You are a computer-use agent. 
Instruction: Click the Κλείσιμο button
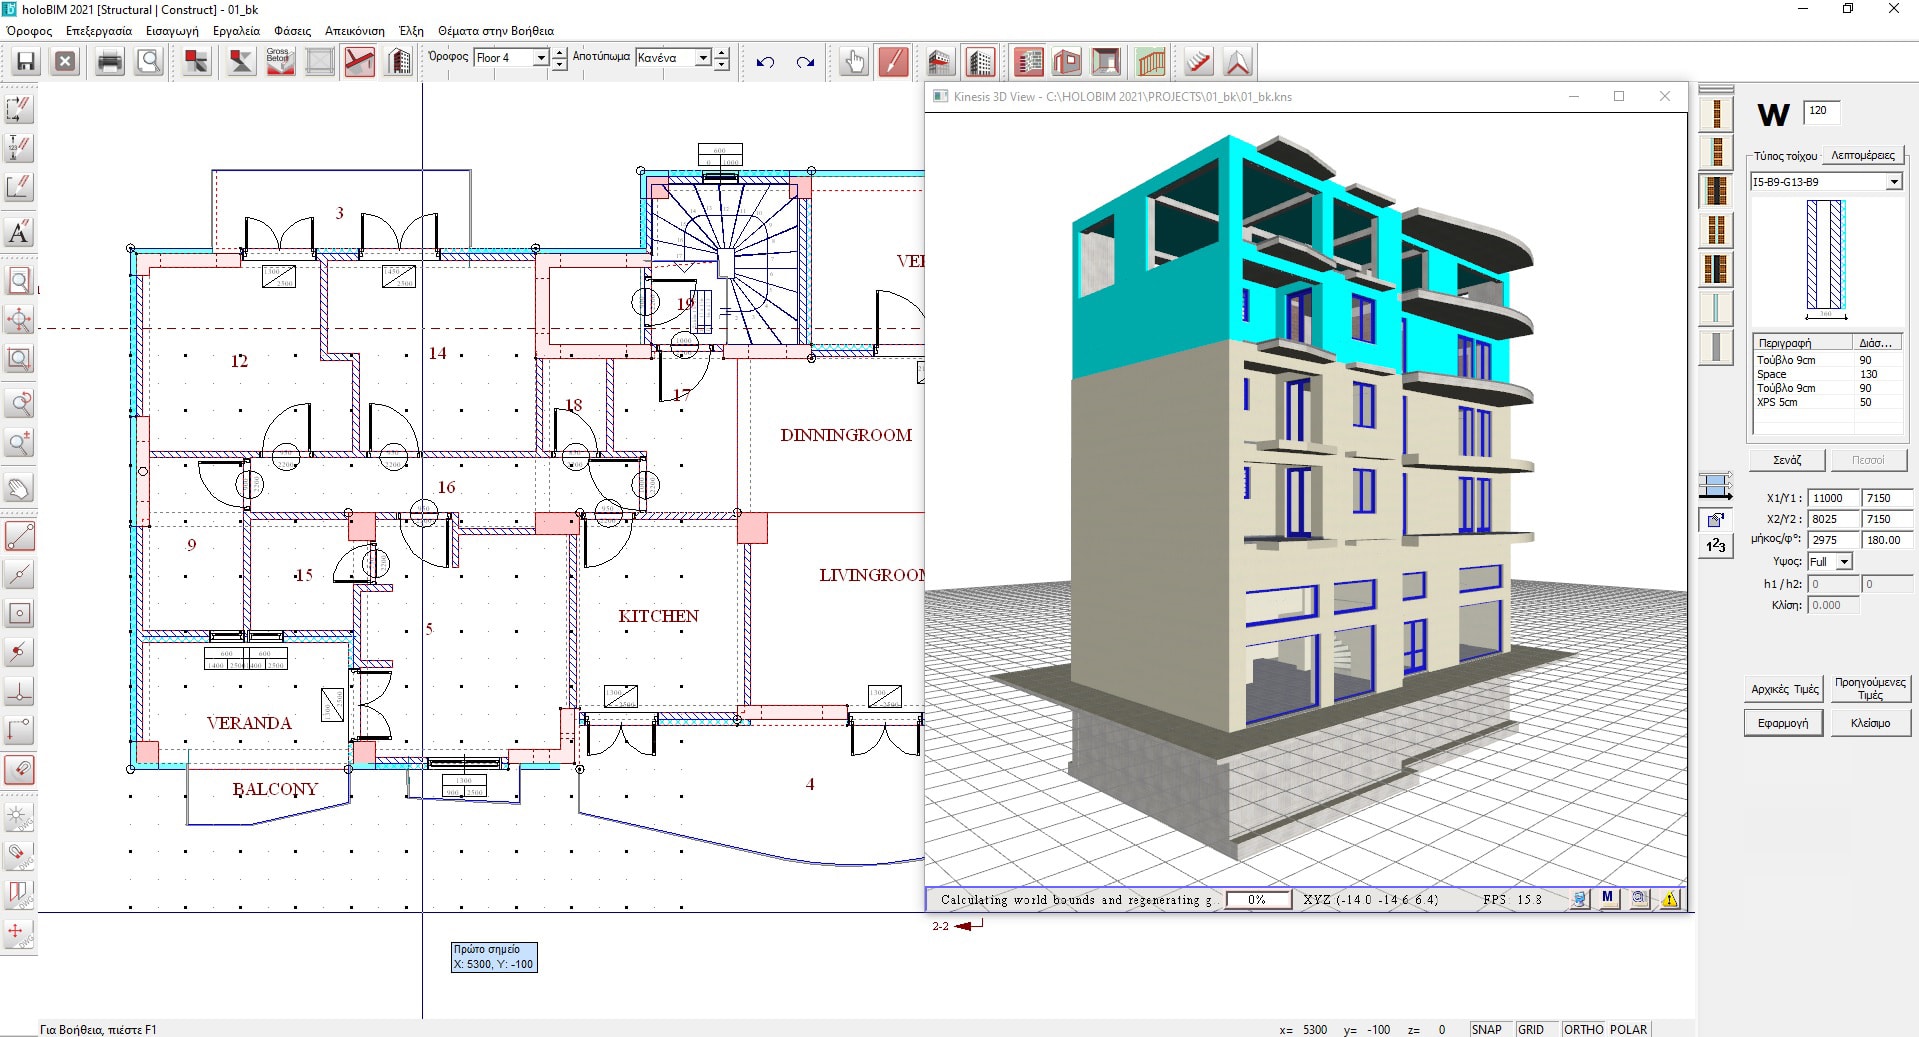(x=1870, y=723)
